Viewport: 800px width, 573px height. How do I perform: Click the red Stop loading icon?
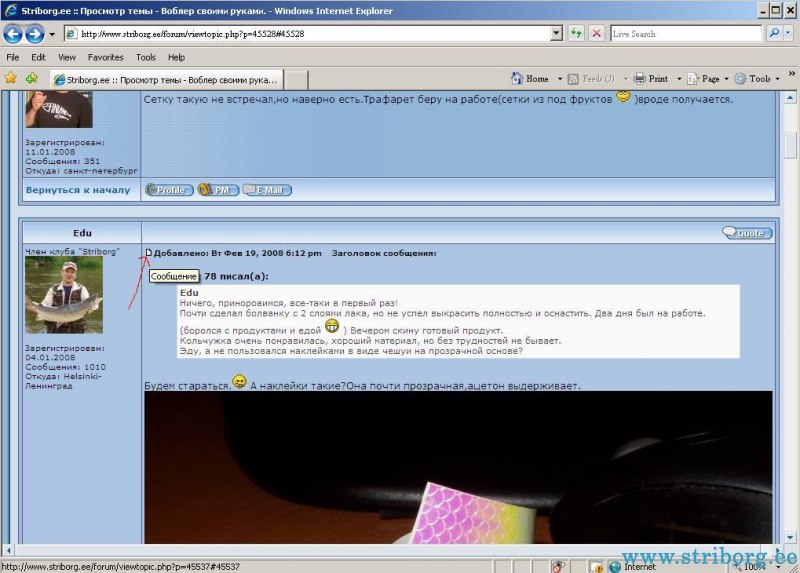[x=596, y=33]
